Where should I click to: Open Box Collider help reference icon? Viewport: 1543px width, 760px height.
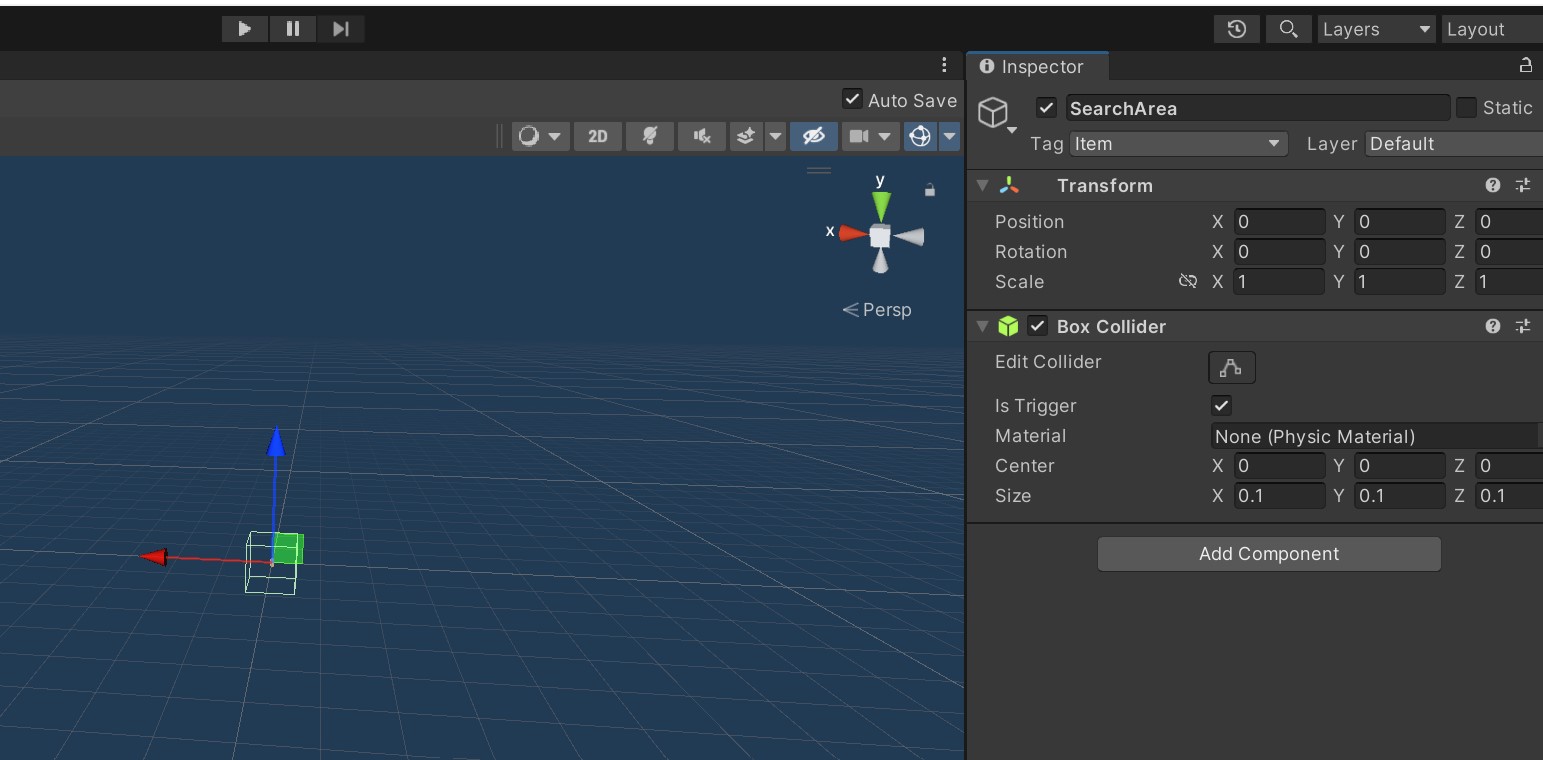tap(1493, 326)
